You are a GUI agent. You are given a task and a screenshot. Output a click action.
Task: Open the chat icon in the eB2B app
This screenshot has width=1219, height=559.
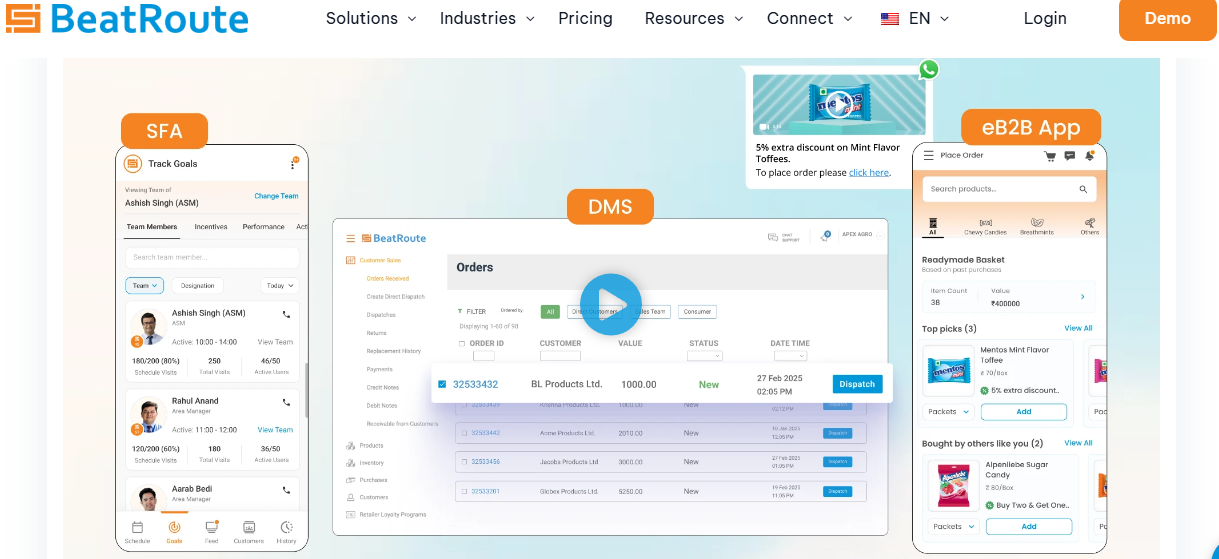[x=1070, y=156]
